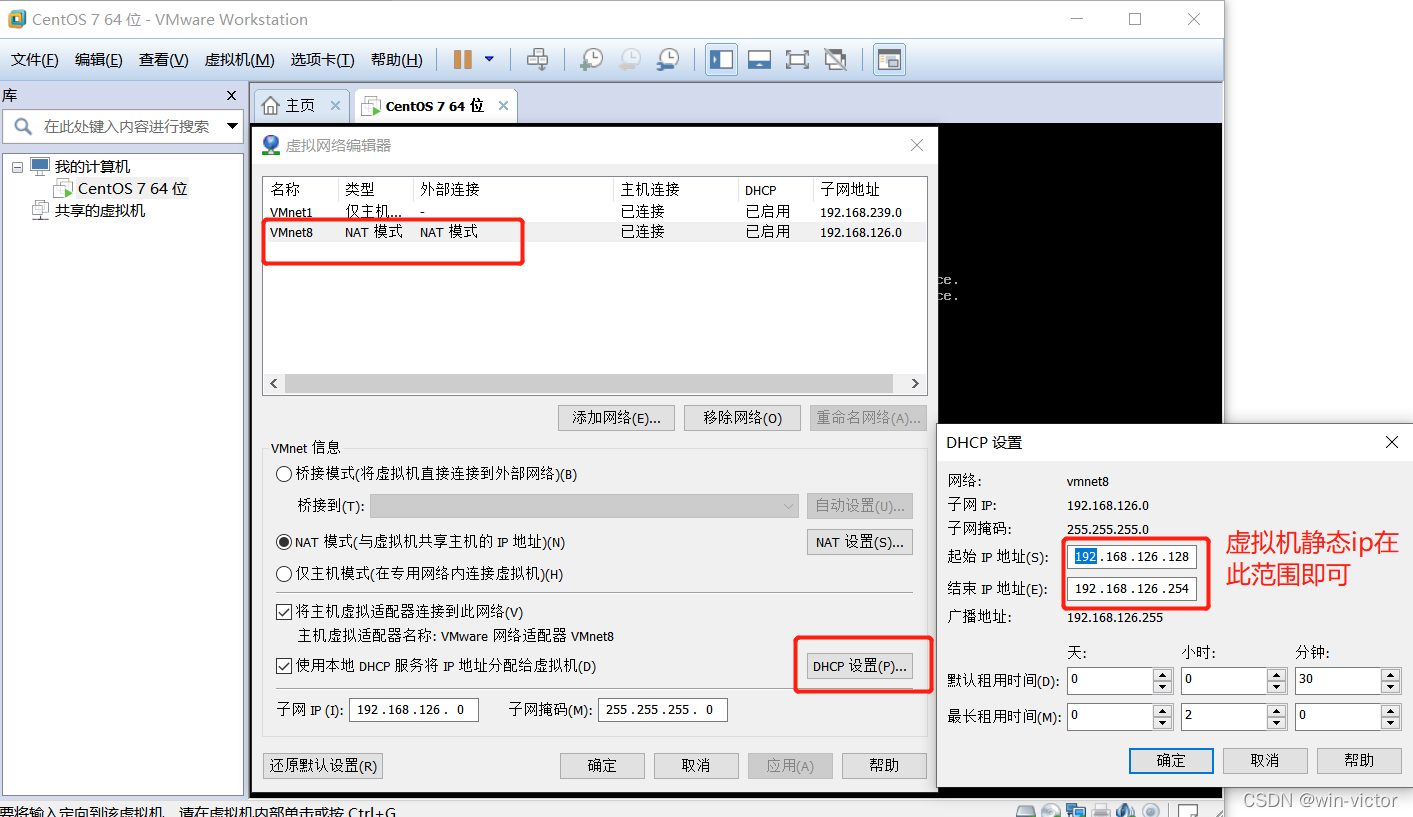Click the DHCP 设置(P)... button
The height and width of the screenshot is (817, 1413).
[x=860, y=666]
